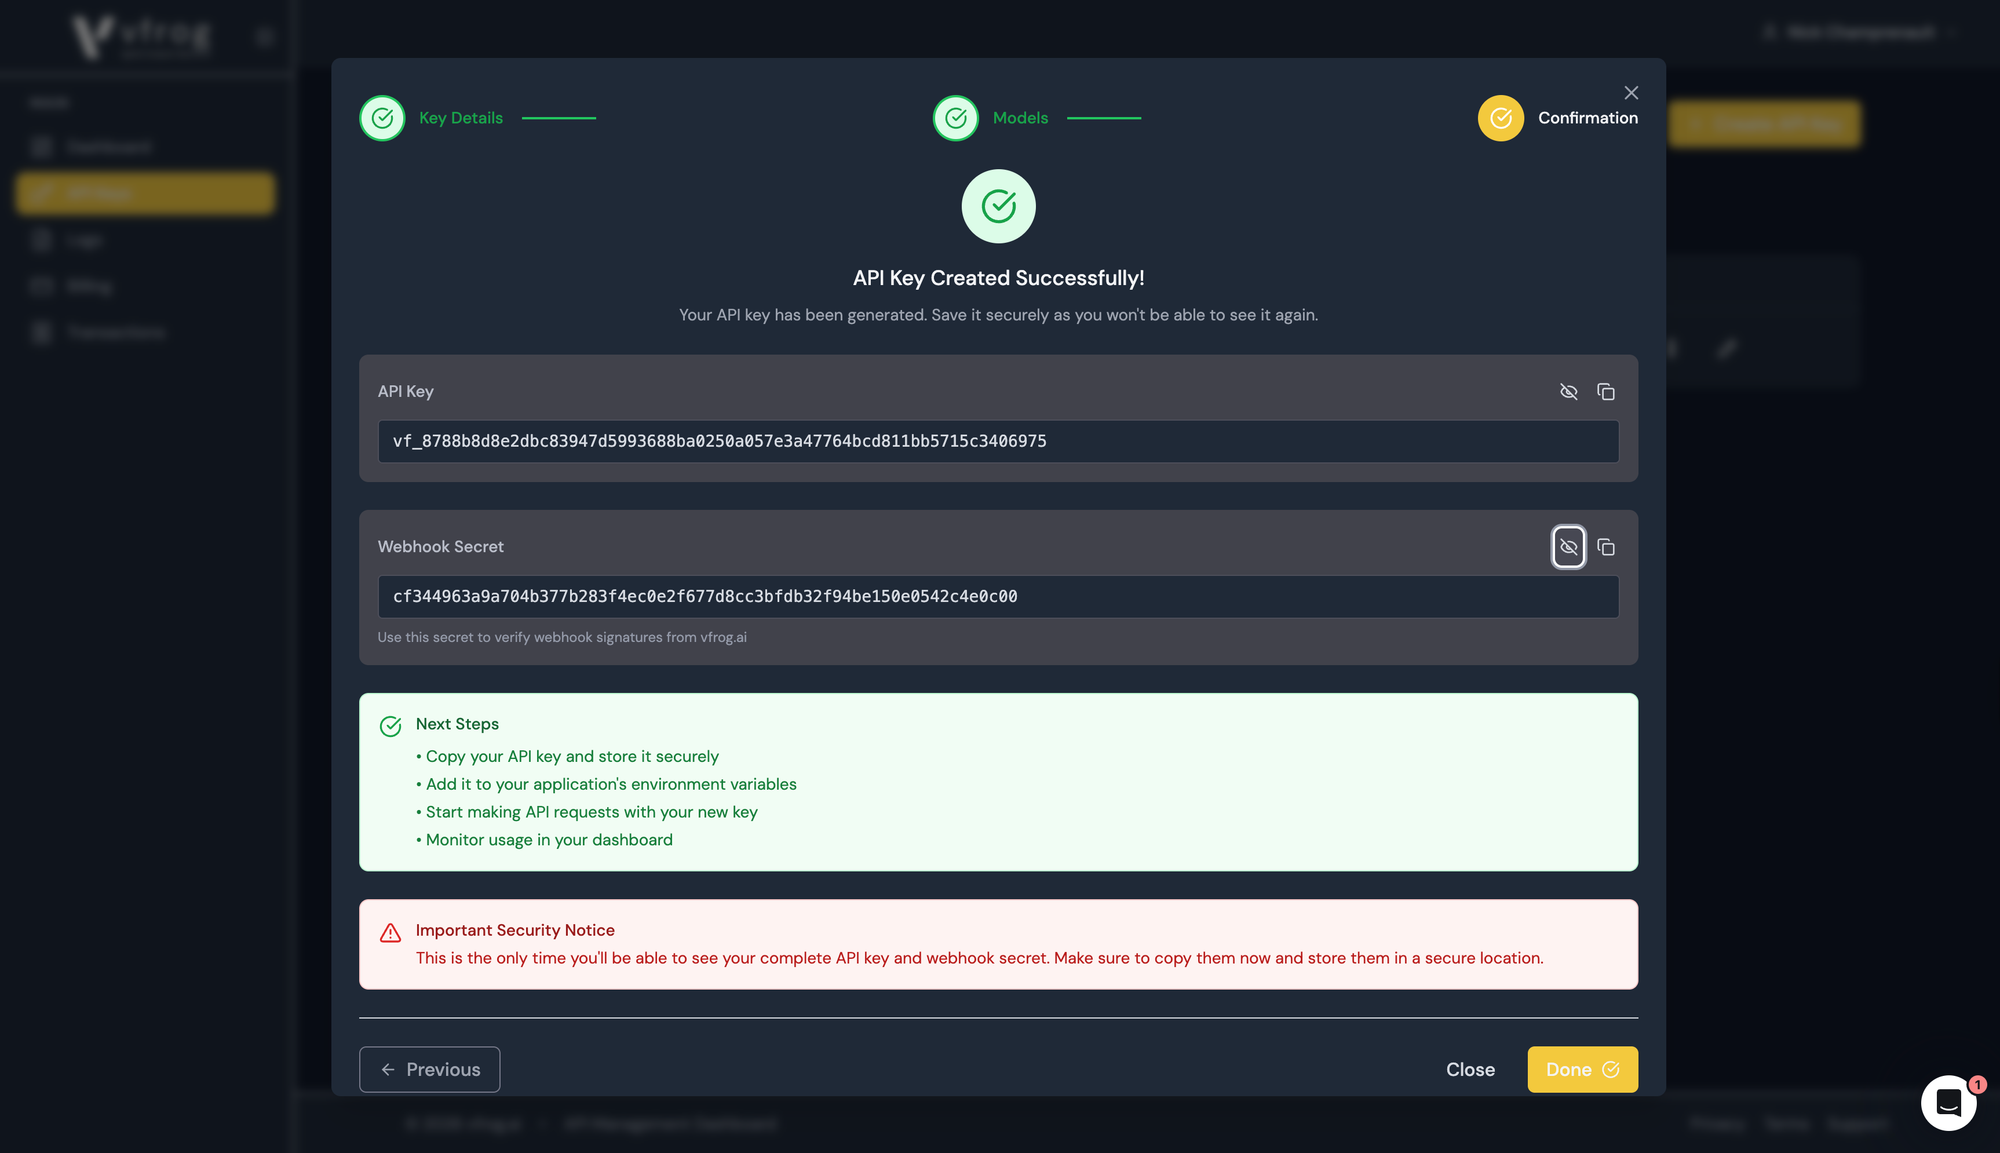This screenshot has width=2000, height=1153.
Task: Click into the Webhook Secret field
Action: tap(997, 596)
